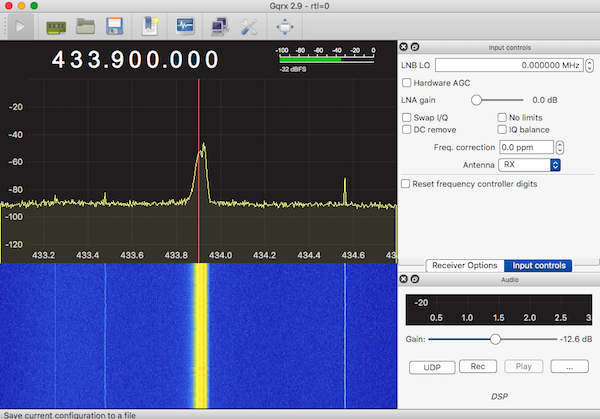Click the -12.6 dB gain value
This screenshot has height=419, width=600.
(576, 339)
